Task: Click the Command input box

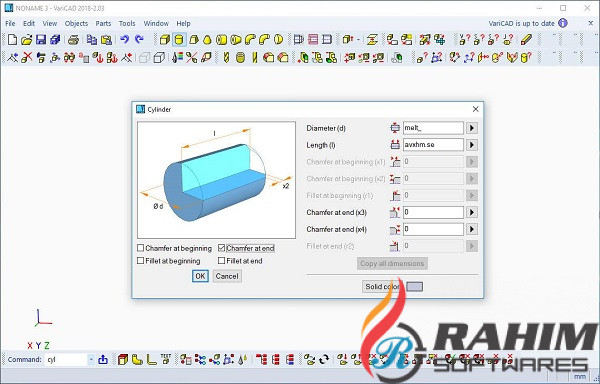Action: [x=67, y=360]
